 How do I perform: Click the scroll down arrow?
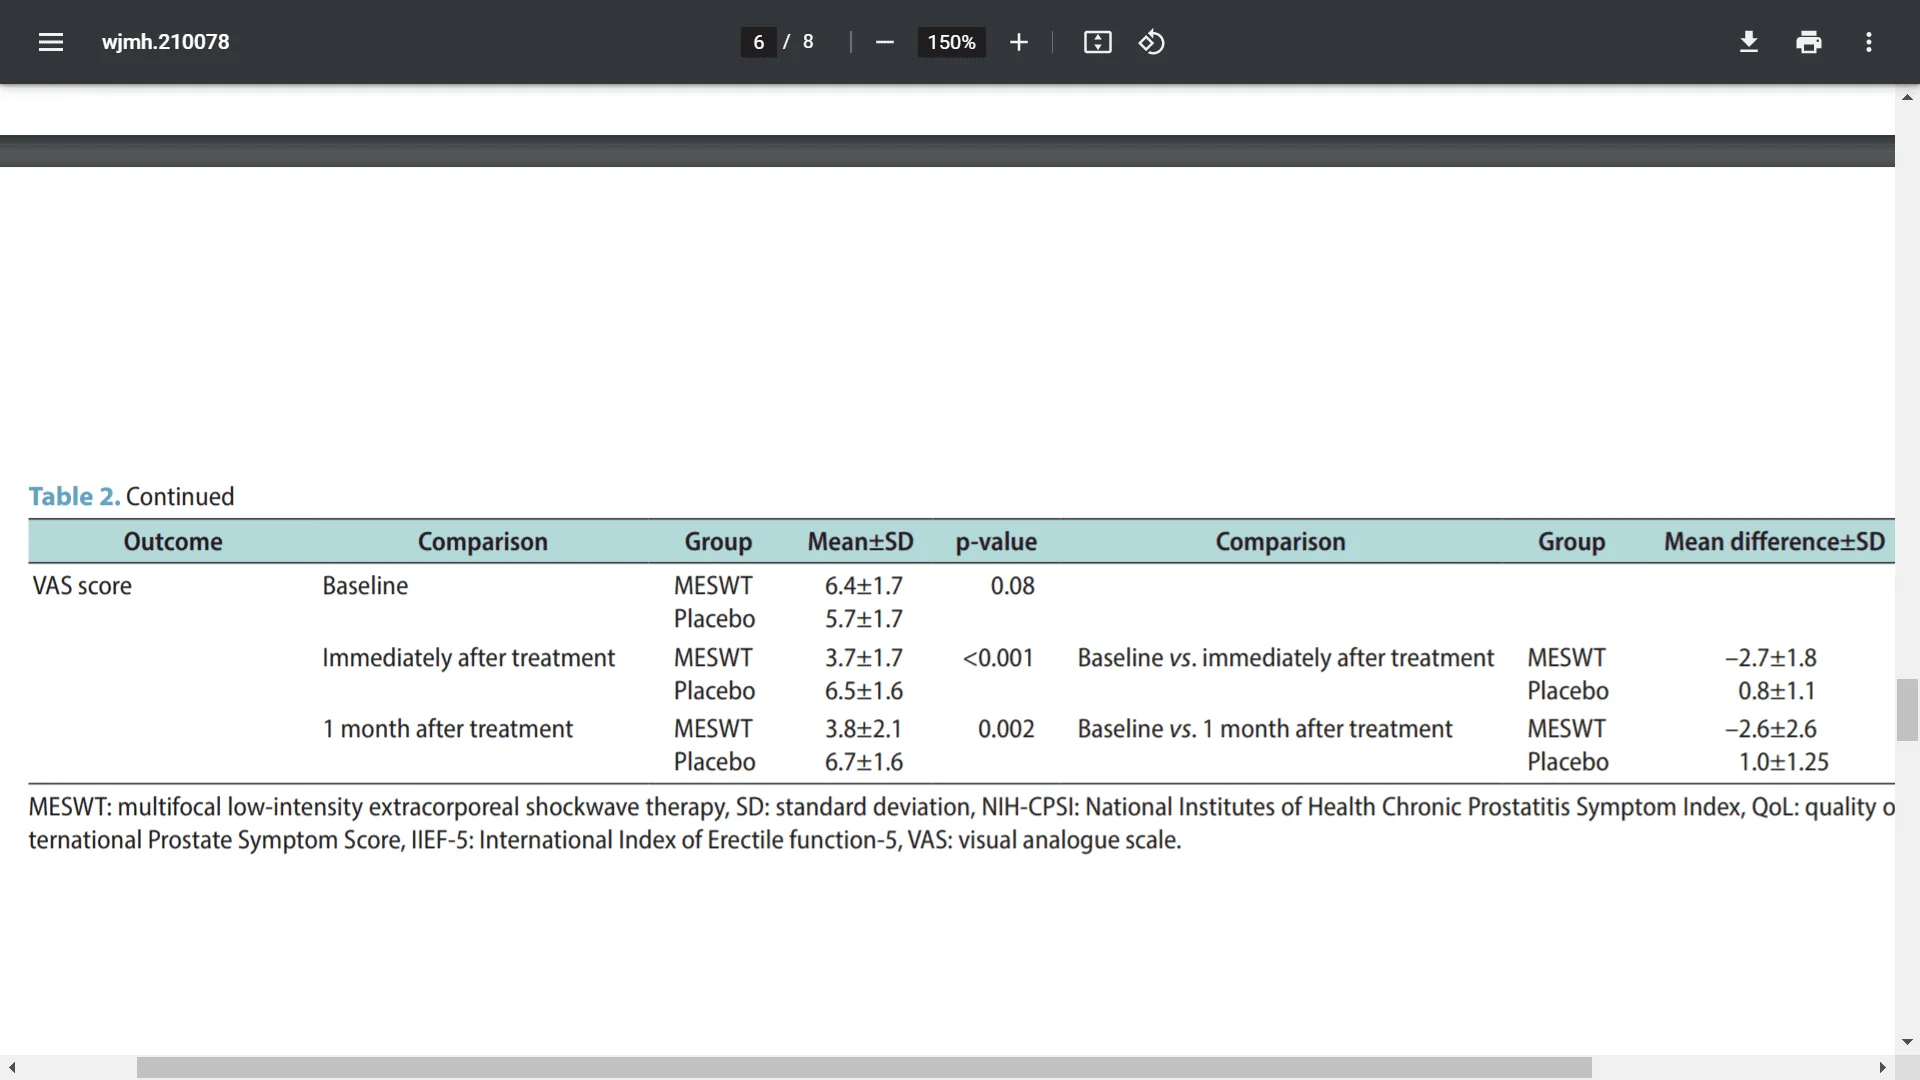click(1907, 1042)
